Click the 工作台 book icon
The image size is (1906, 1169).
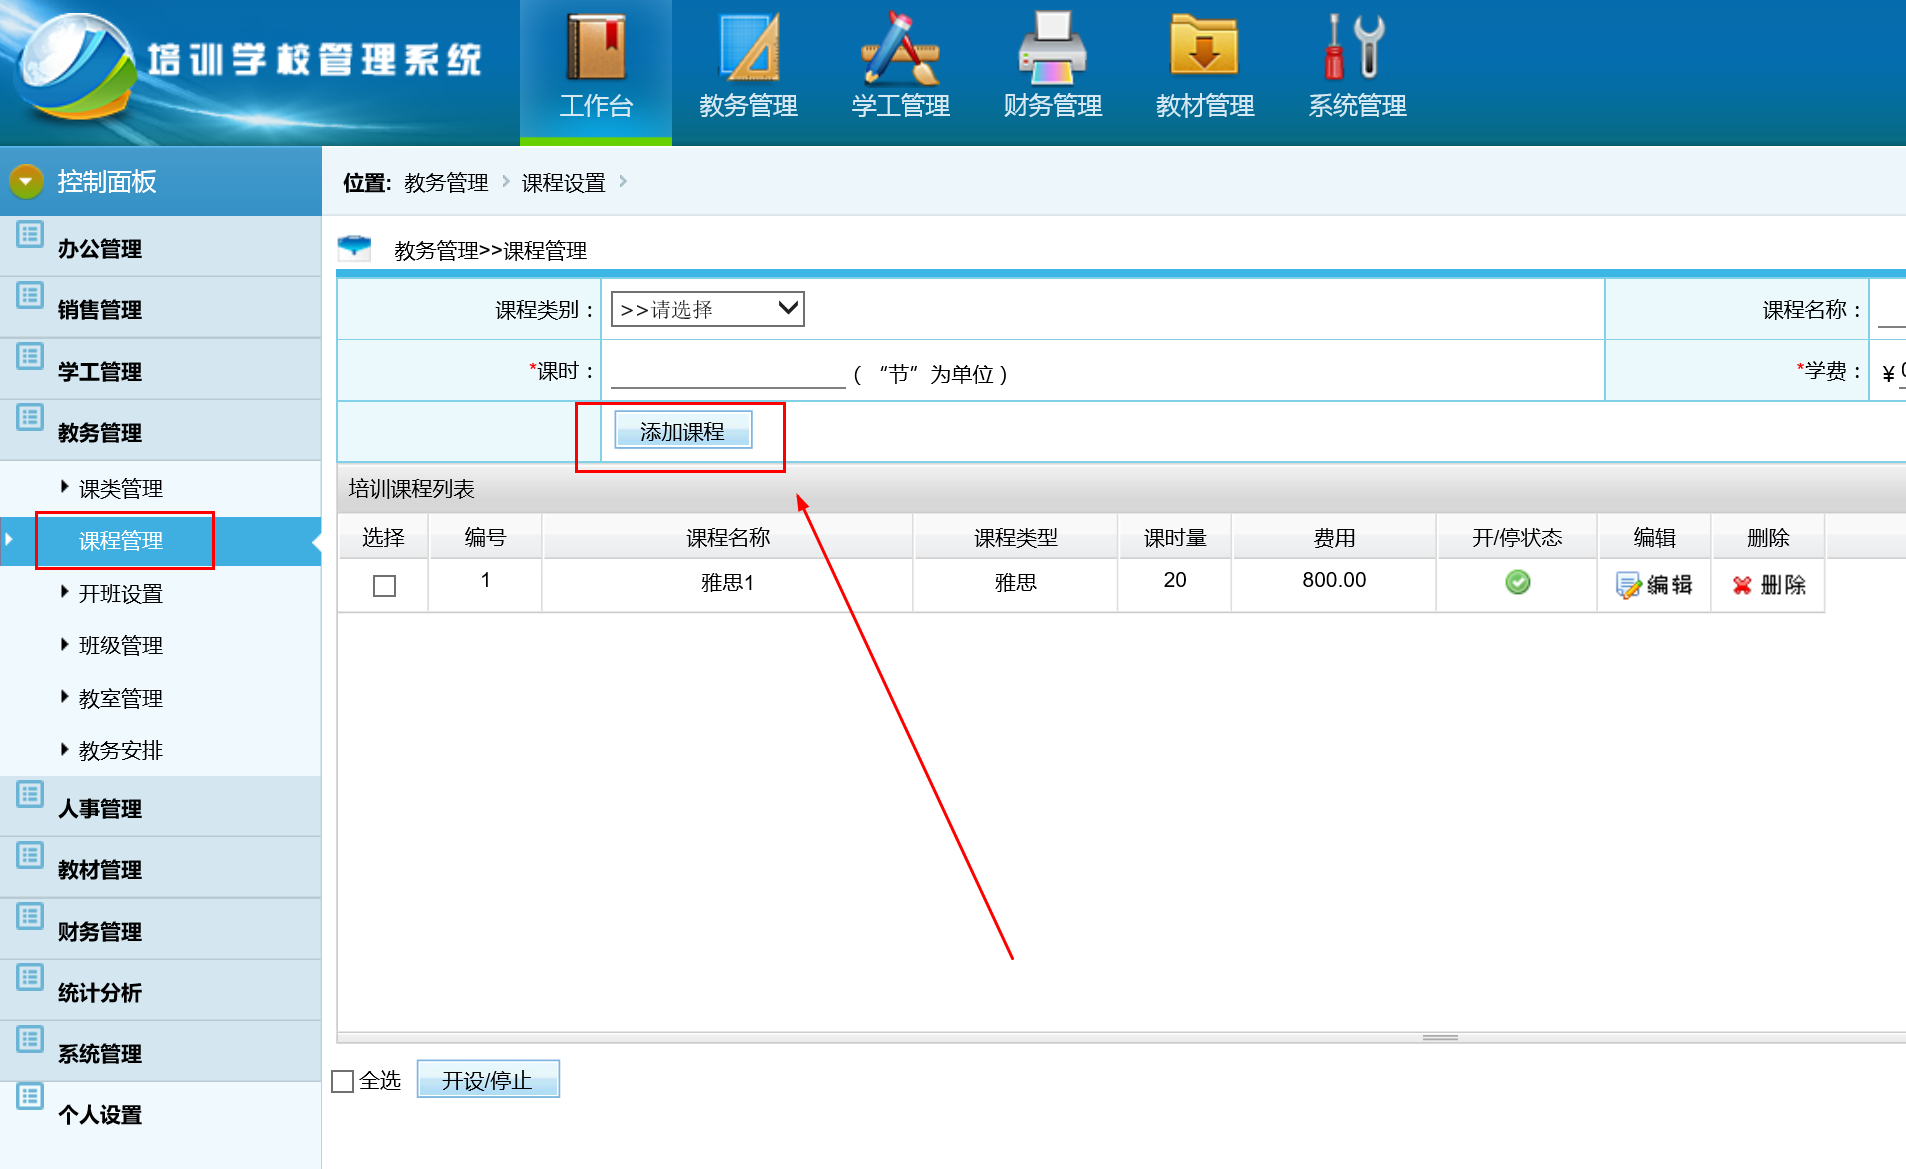coord(595,48)
